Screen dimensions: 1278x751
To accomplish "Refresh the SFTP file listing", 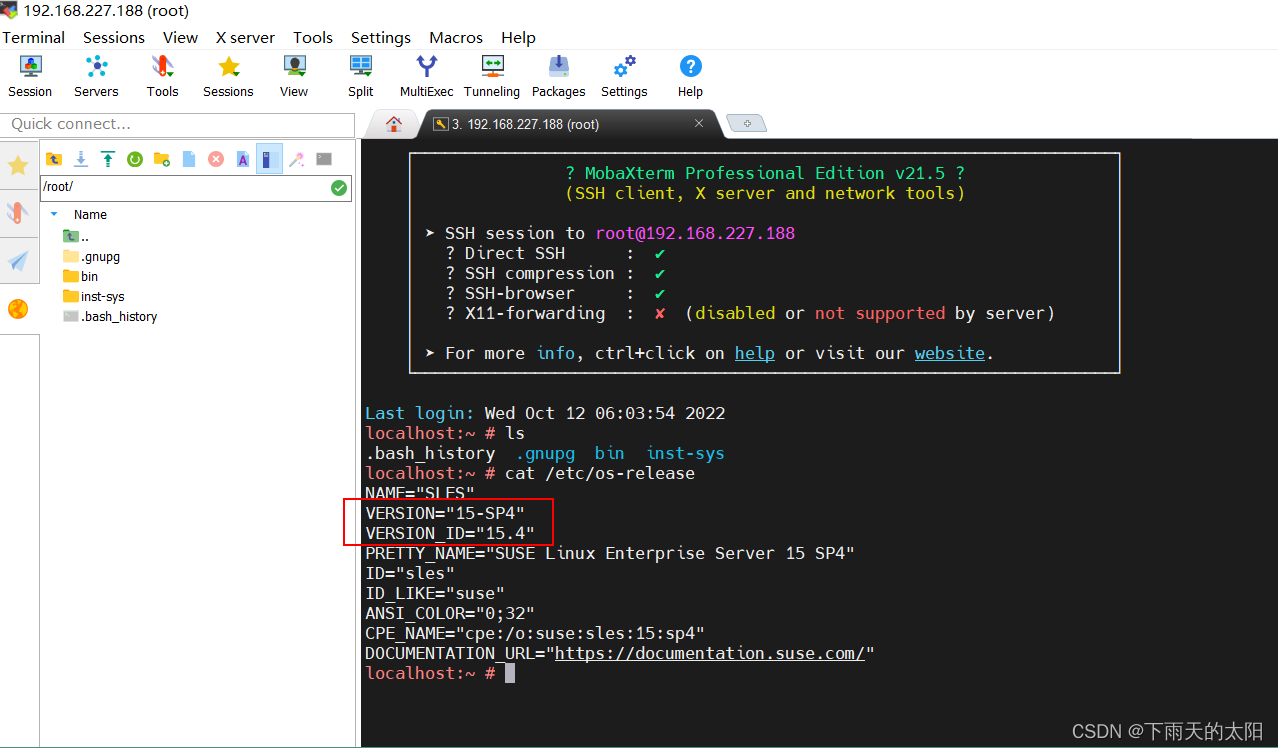I will (134, 158).
